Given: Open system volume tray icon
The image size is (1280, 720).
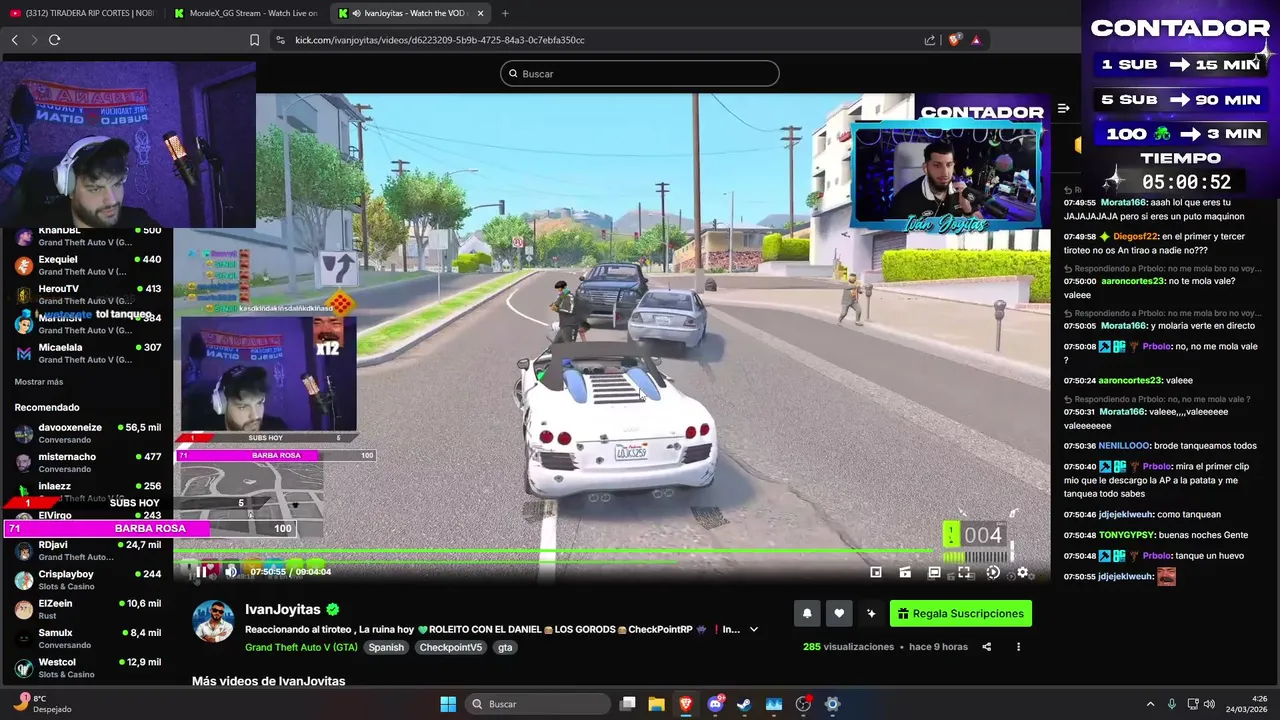Looking at the screenshot, I should 1209,704.
